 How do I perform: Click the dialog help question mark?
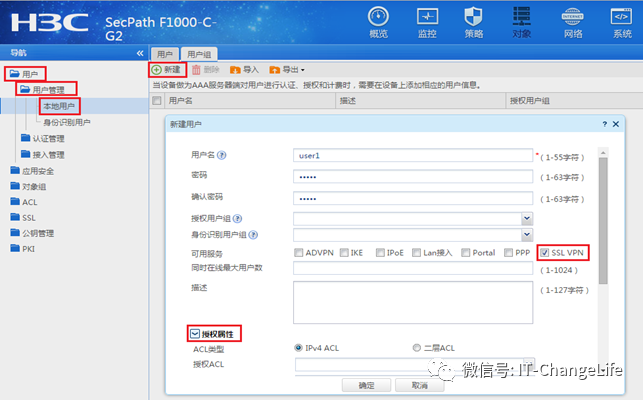coord(604,124)
